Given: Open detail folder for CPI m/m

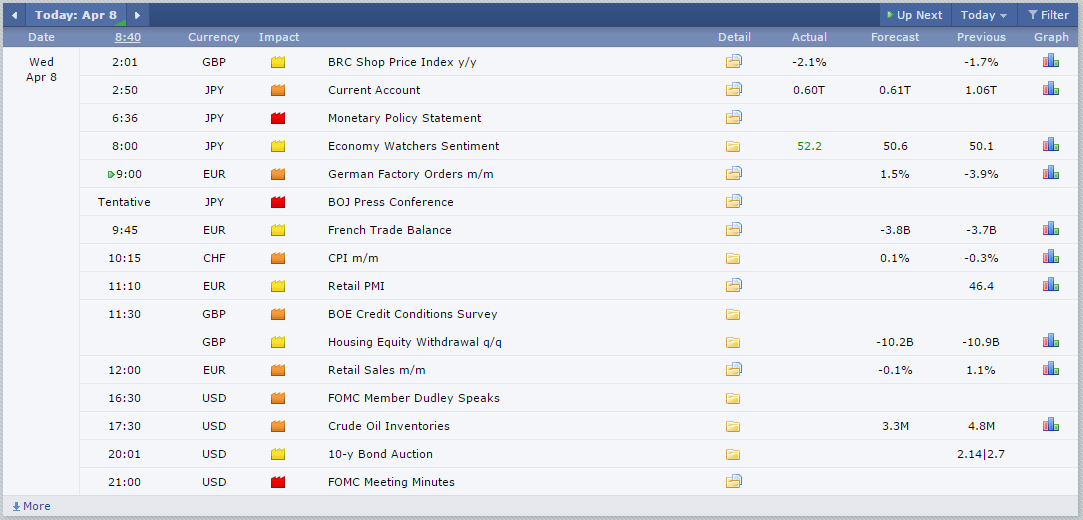Looking at the screenshot, I should (x=734, y=258).
